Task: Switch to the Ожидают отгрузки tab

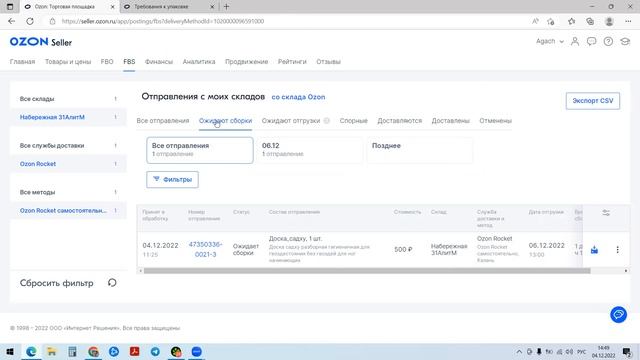Action: (291, 120)
